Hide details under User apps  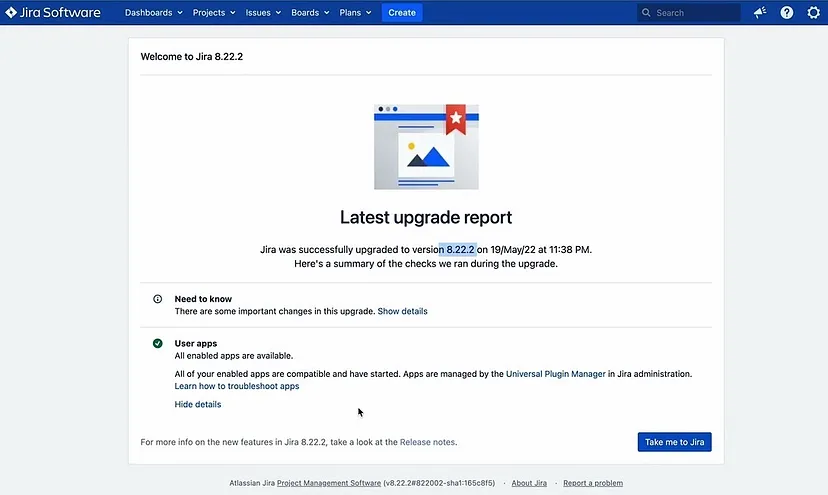point(198,404)
